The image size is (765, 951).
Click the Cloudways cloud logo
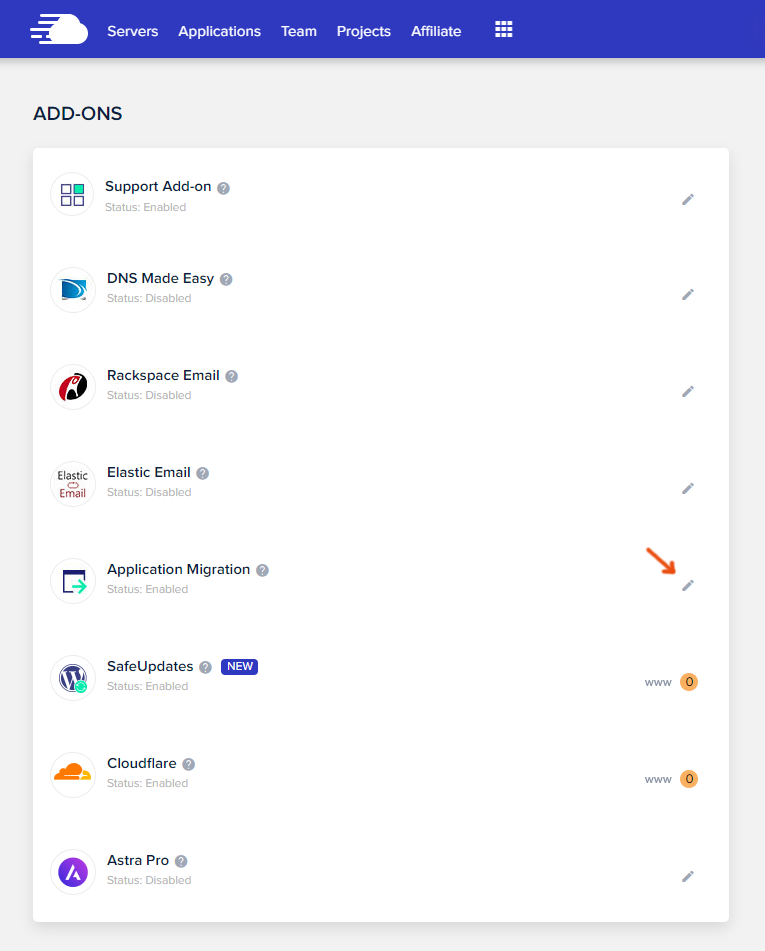point(59,29)
